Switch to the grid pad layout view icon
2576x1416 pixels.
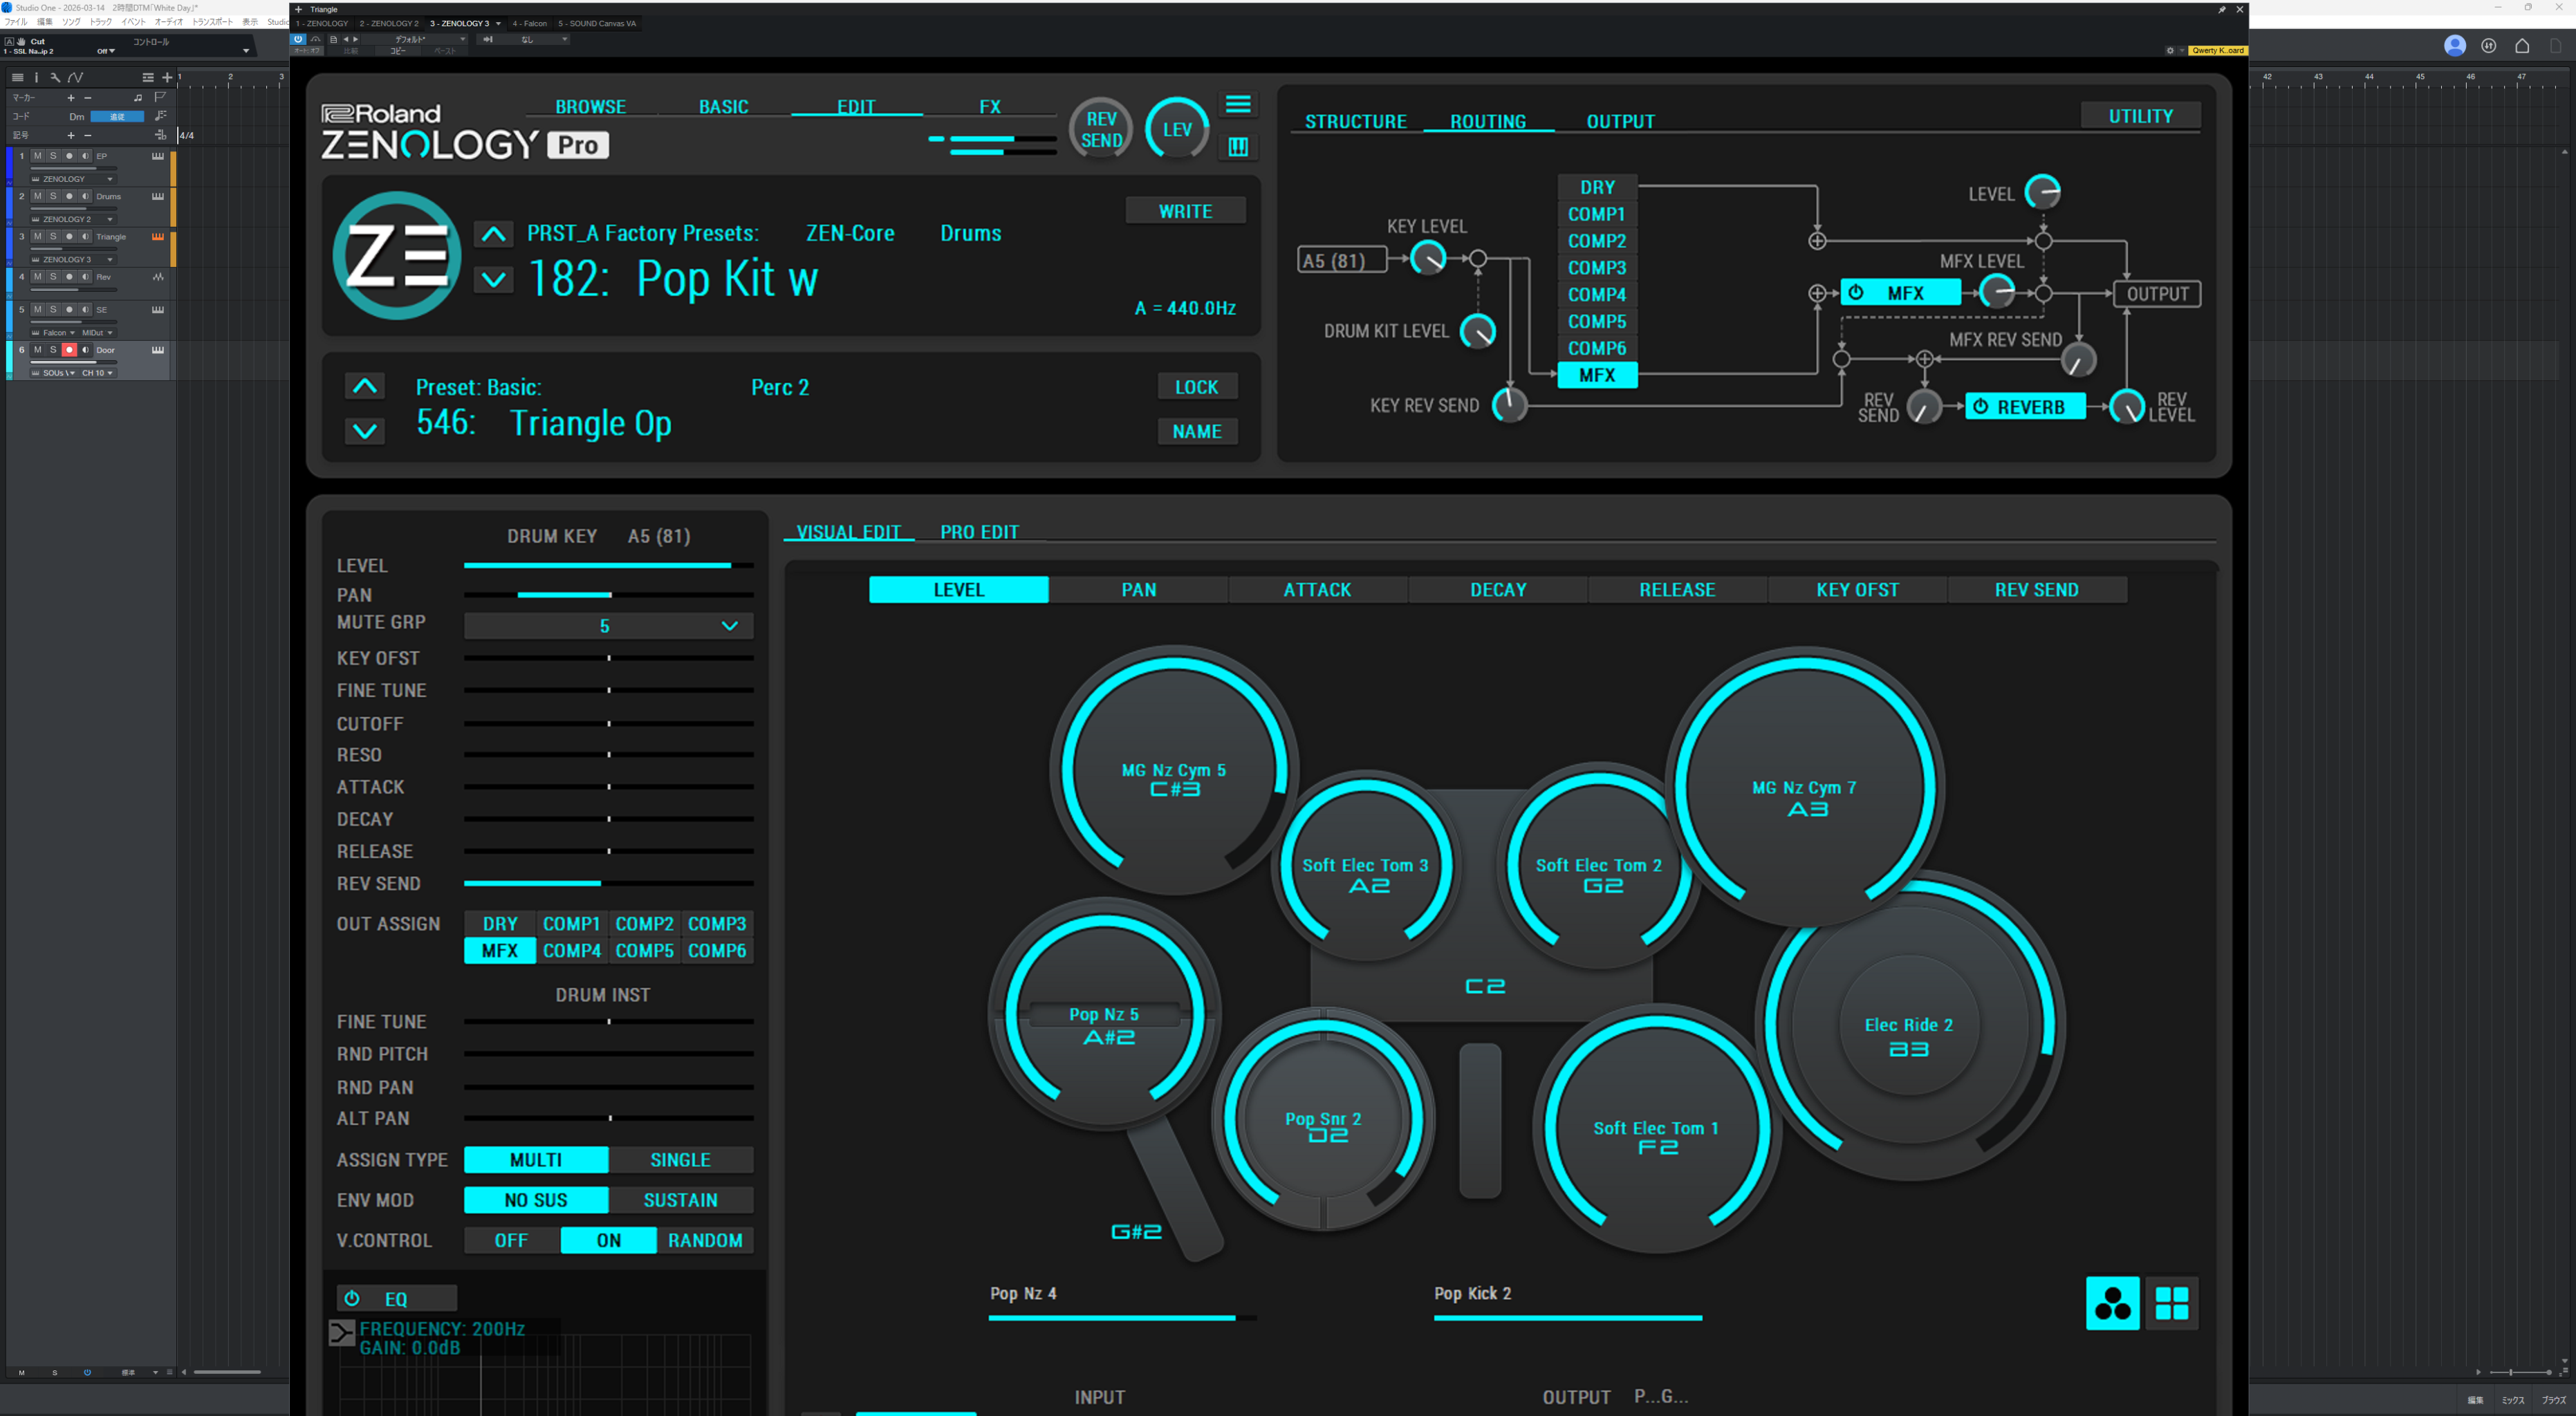click(x=2171, y=1303)
